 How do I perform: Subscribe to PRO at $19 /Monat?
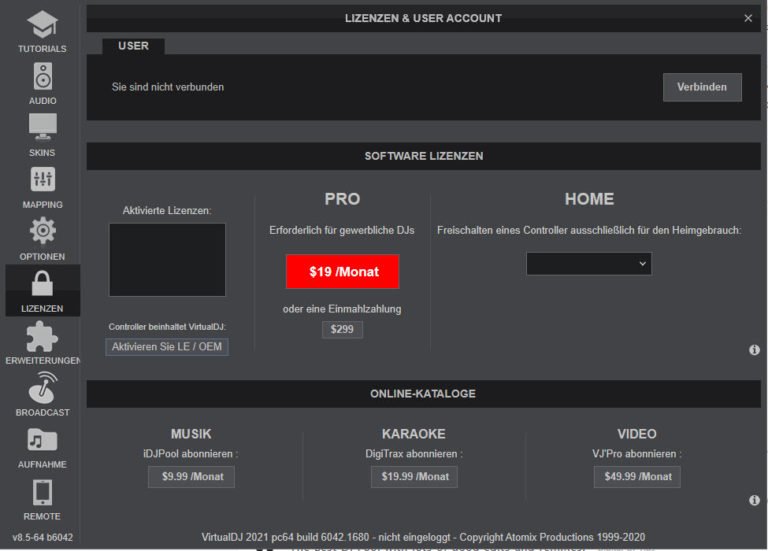342,271
